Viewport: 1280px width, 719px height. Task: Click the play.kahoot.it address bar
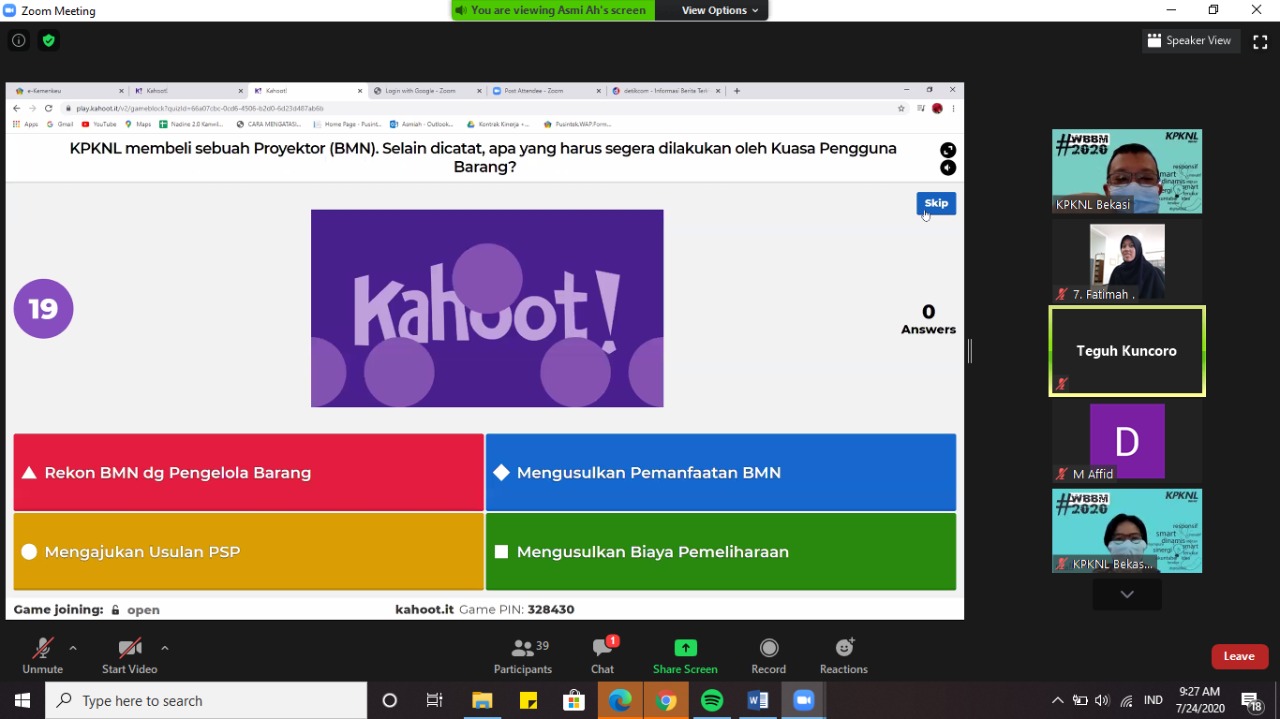(480, 108)
